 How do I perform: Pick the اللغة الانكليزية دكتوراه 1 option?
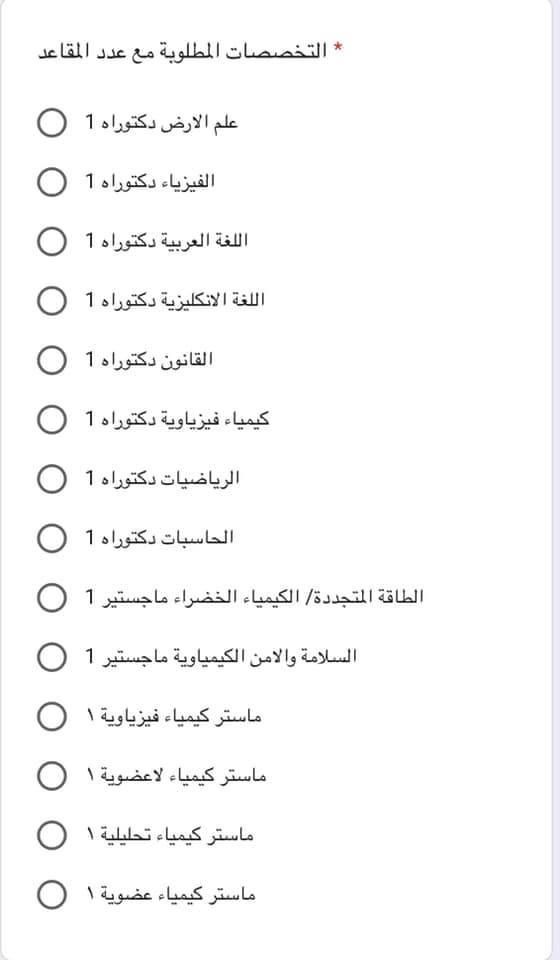(51, 301)
